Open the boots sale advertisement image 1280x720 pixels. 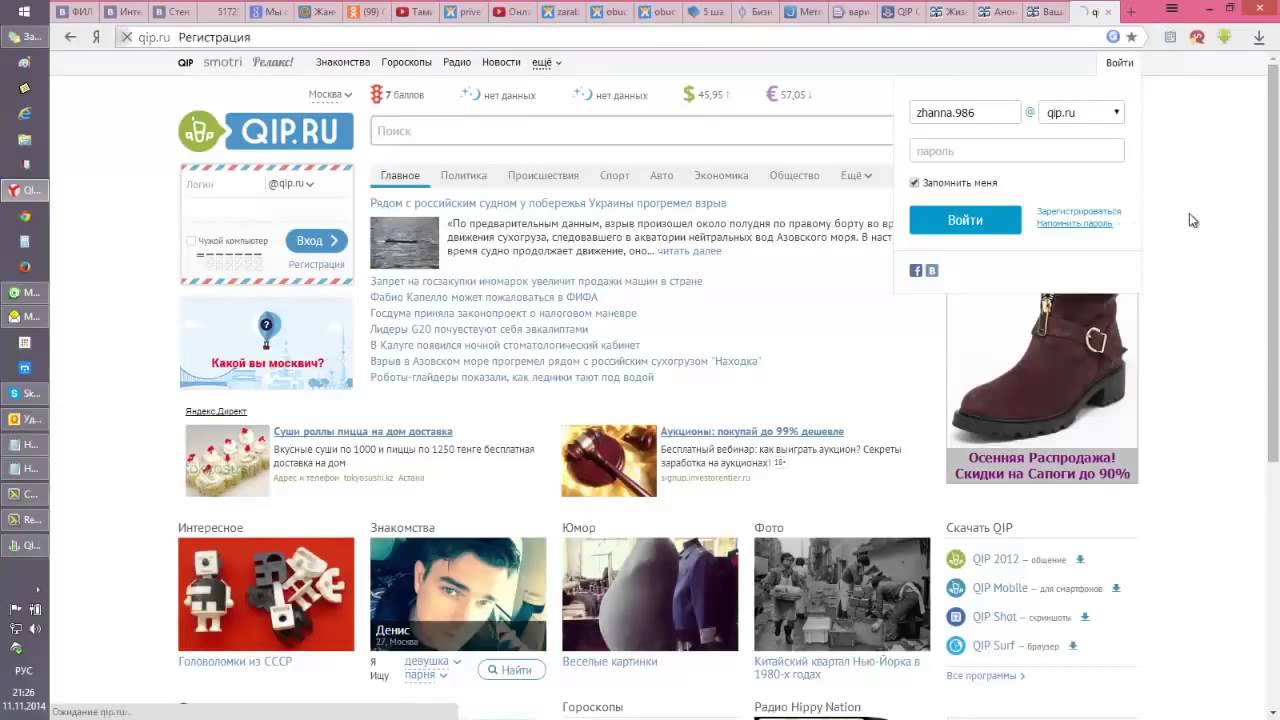coord(1042,388)
